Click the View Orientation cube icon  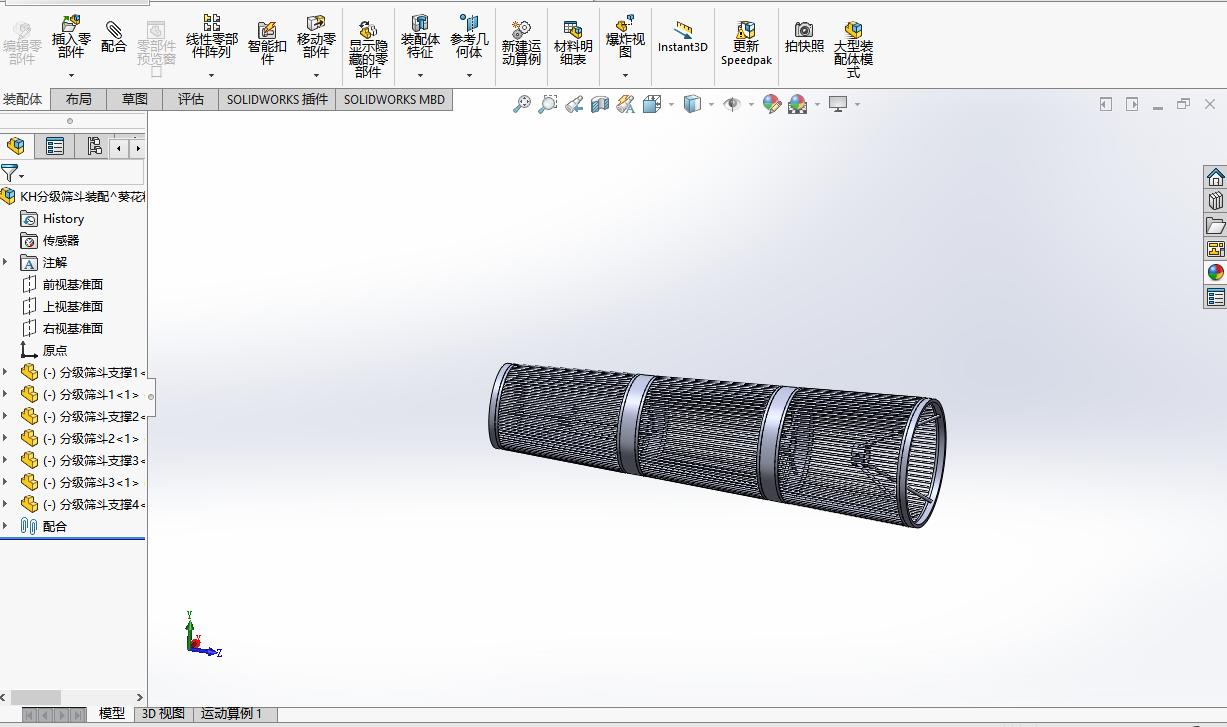(652, 103)
